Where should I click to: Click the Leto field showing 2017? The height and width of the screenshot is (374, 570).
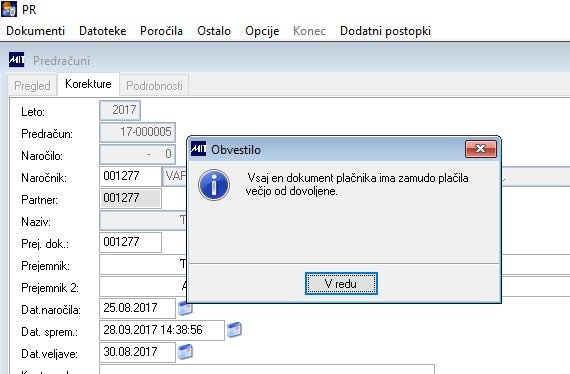coord(120,110)
